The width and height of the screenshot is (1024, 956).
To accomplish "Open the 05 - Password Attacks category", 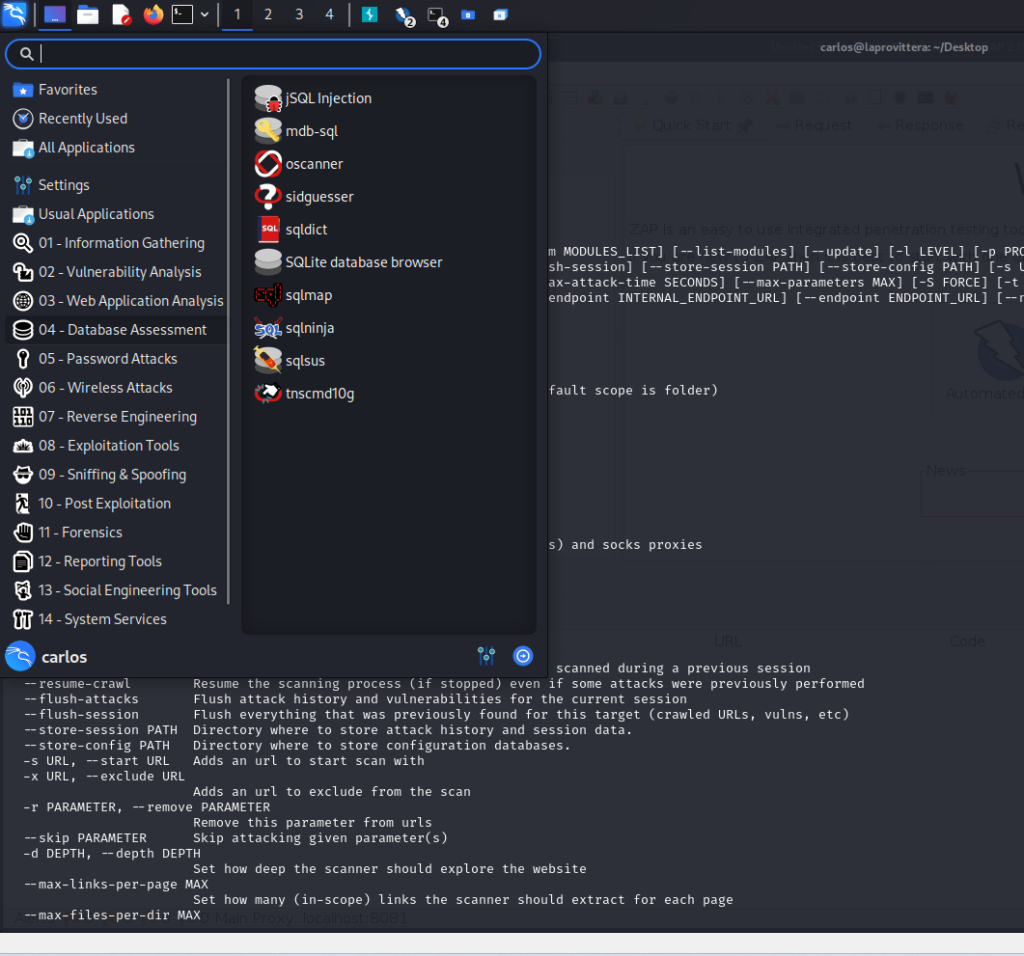I will tap(107, 359).
